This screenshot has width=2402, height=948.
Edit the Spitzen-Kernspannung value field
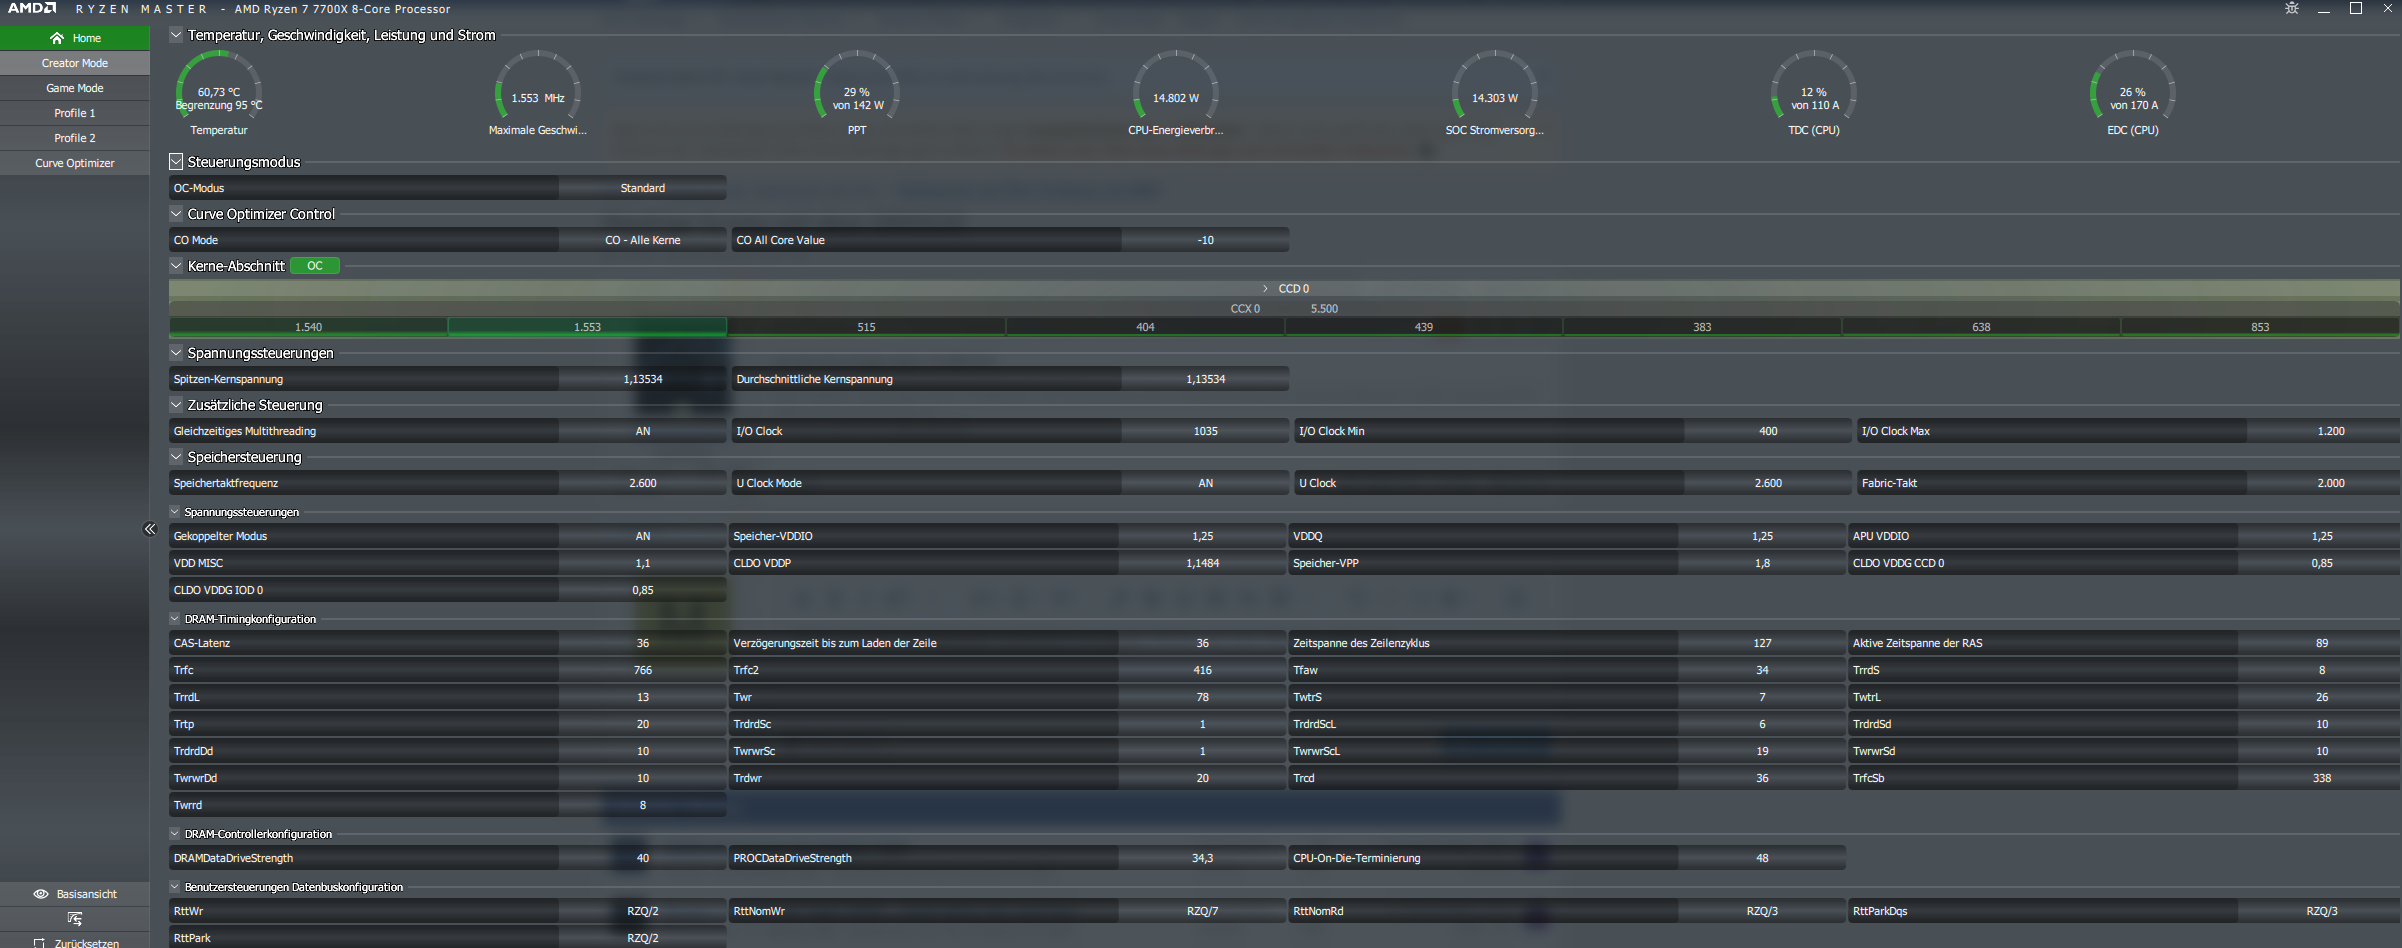643,379
